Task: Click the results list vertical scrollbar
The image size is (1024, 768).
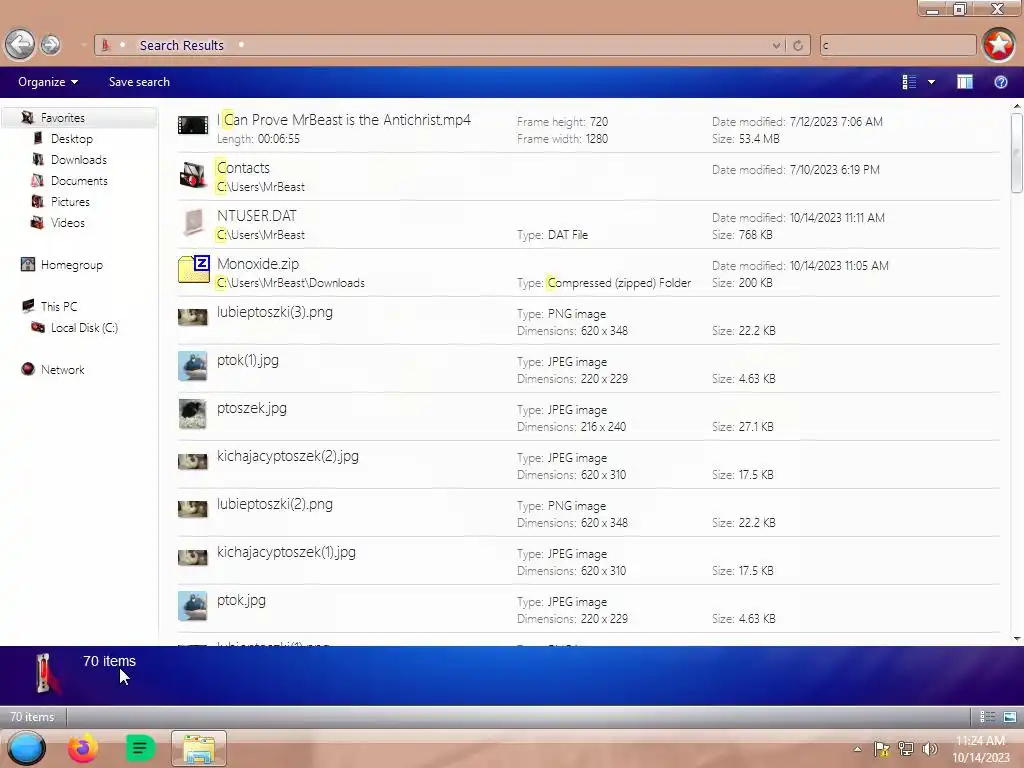Action: [x=1016, y=154]
